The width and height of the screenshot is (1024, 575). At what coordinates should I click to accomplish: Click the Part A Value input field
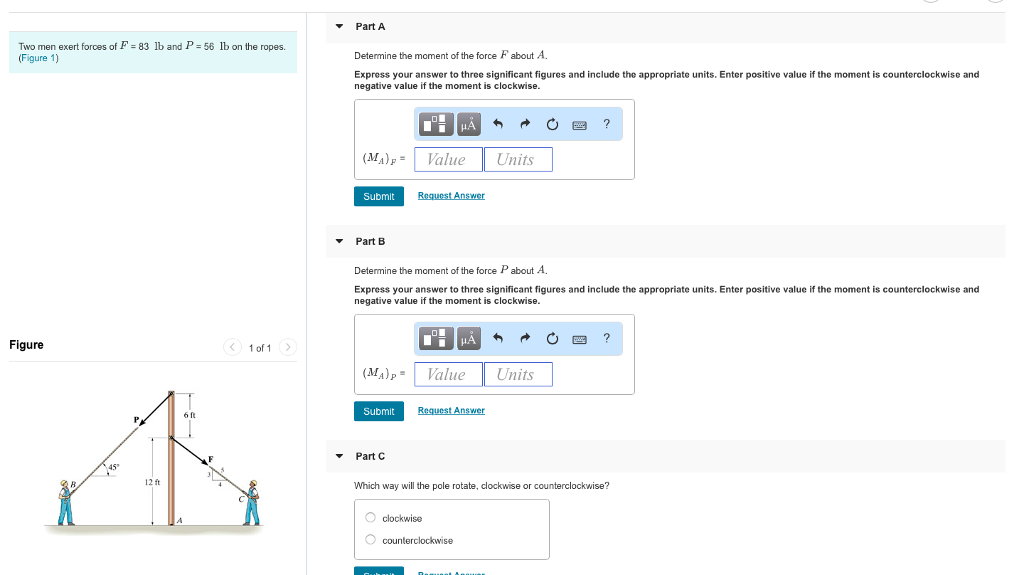tap(447, 159)
